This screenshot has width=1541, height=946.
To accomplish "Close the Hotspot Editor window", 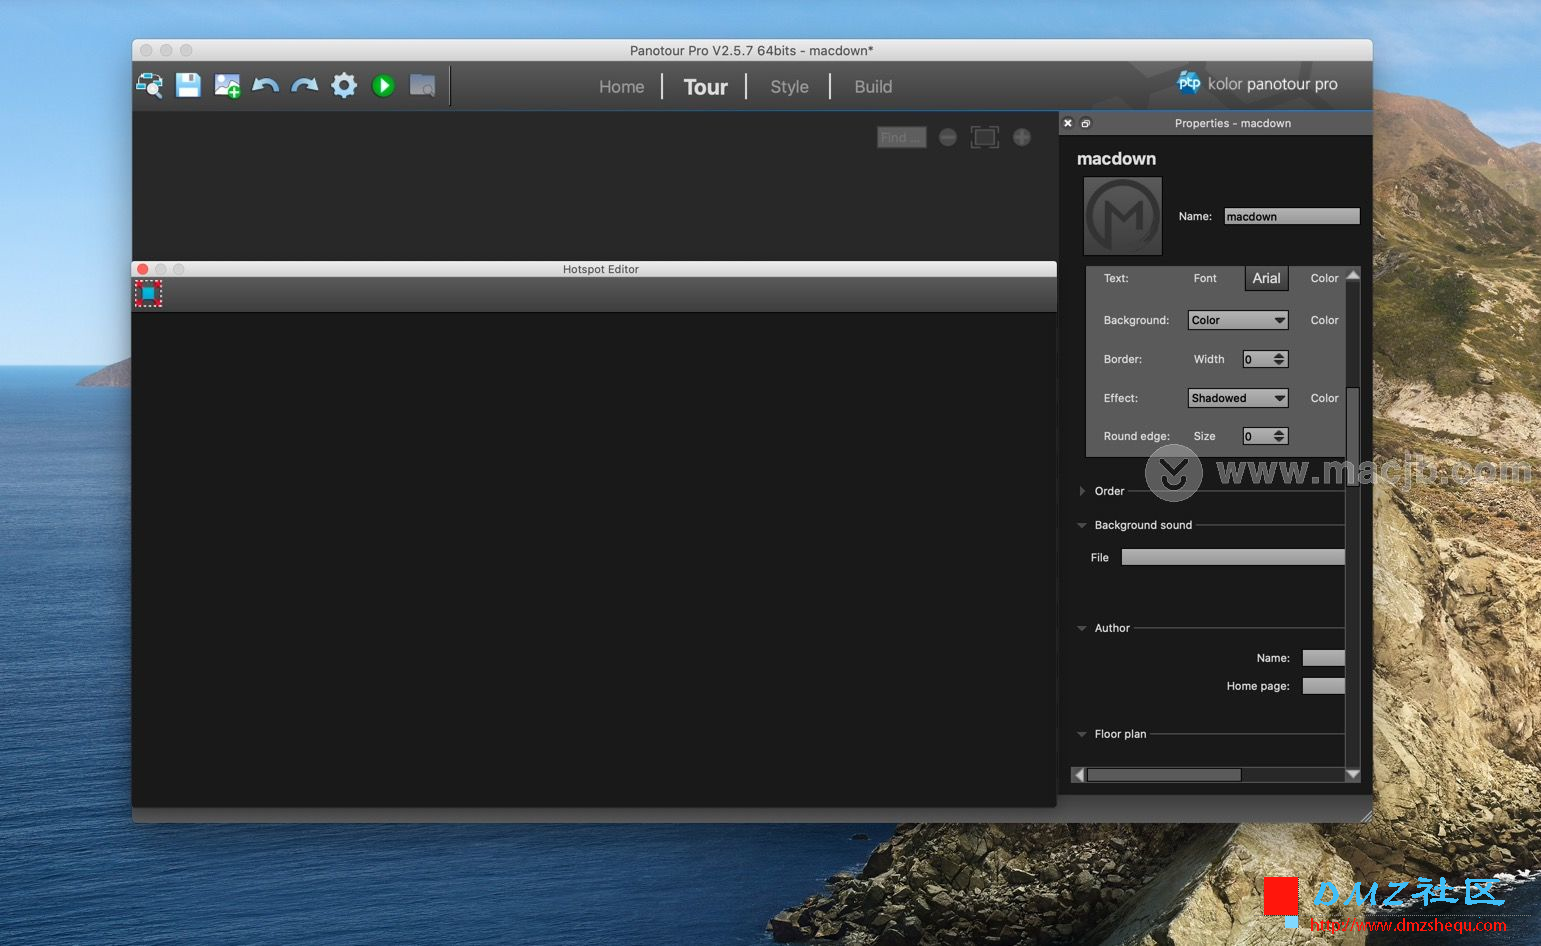I will pos(143,269).
